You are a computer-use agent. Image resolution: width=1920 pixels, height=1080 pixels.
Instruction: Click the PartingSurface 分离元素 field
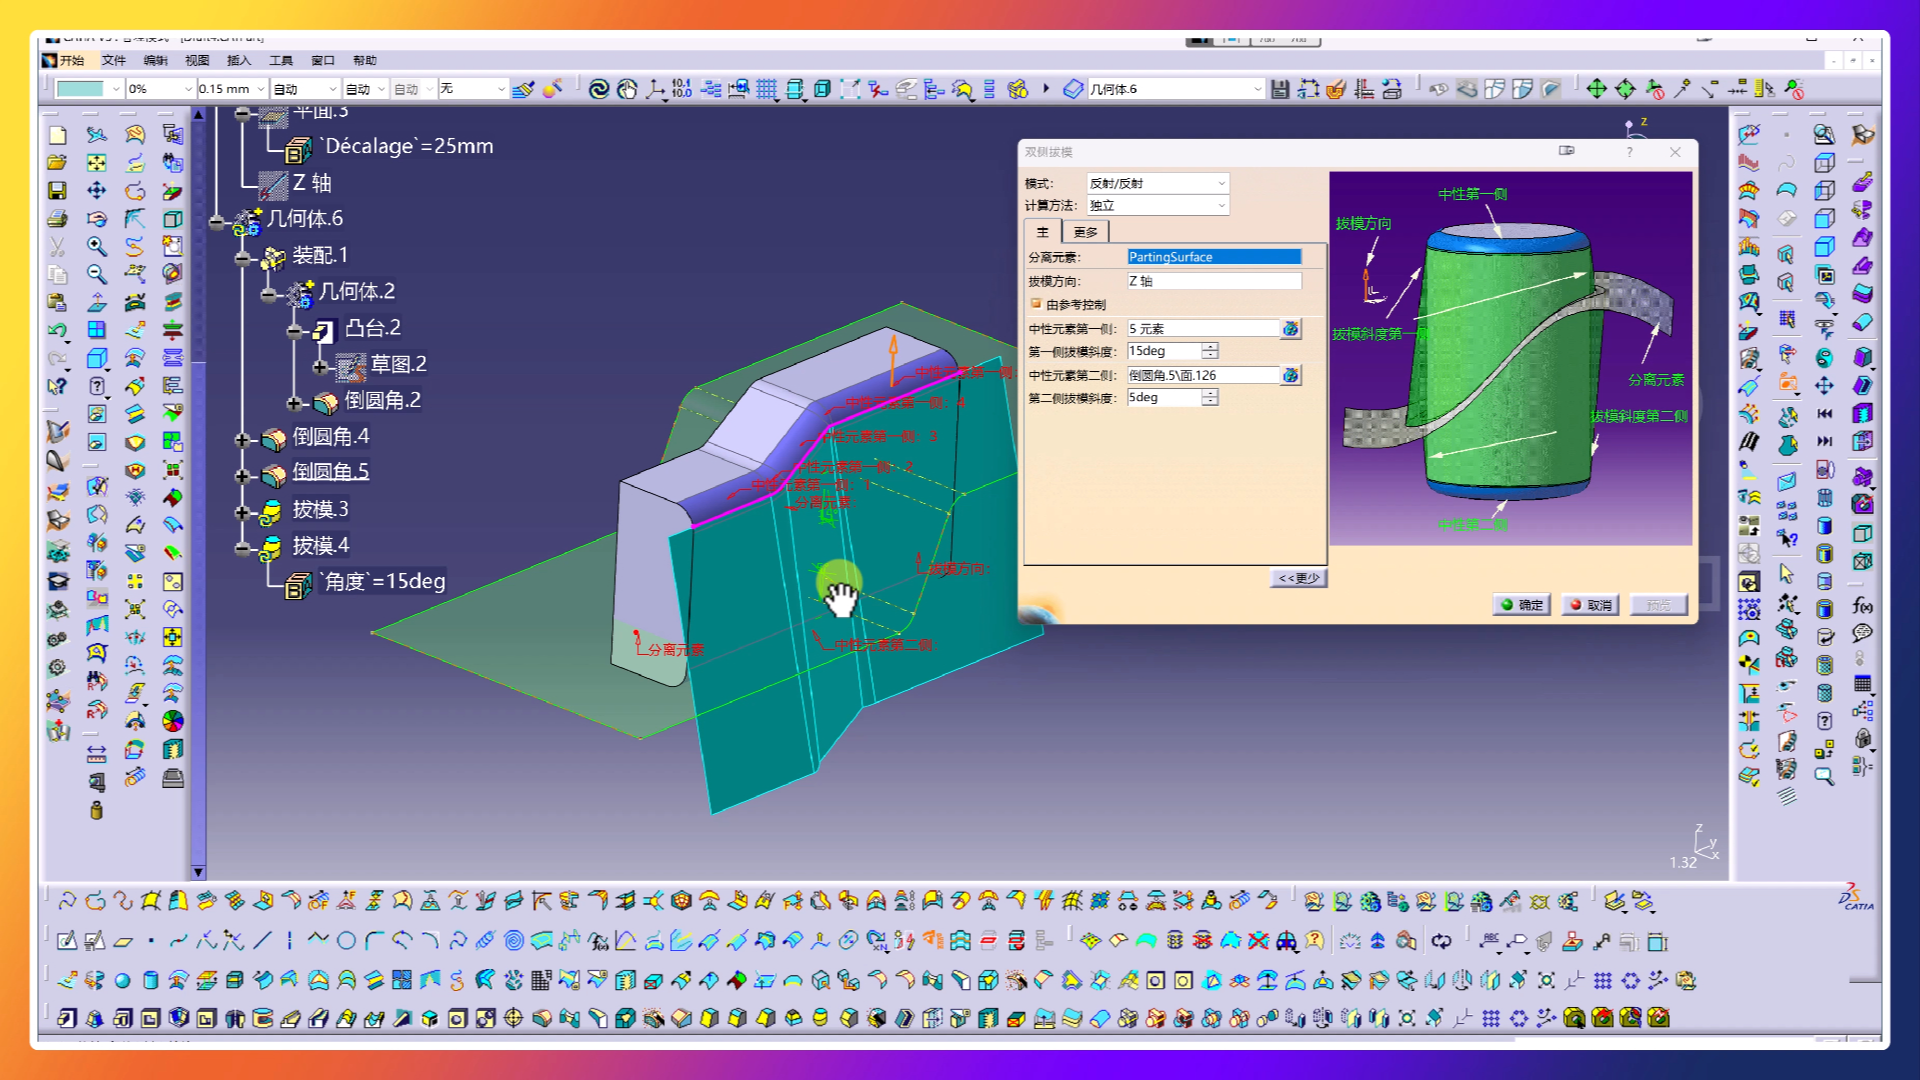coord(1214,257)
